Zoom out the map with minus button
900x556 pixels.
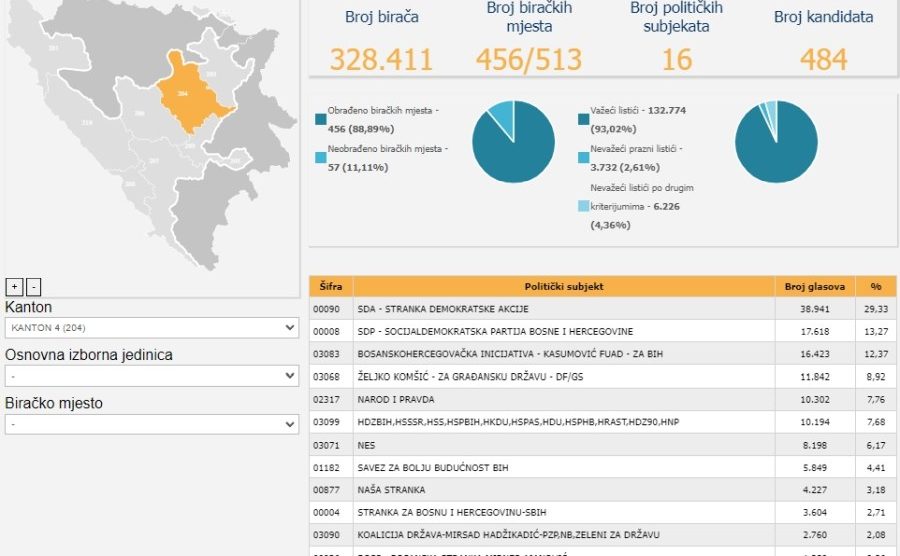point(33,286)
